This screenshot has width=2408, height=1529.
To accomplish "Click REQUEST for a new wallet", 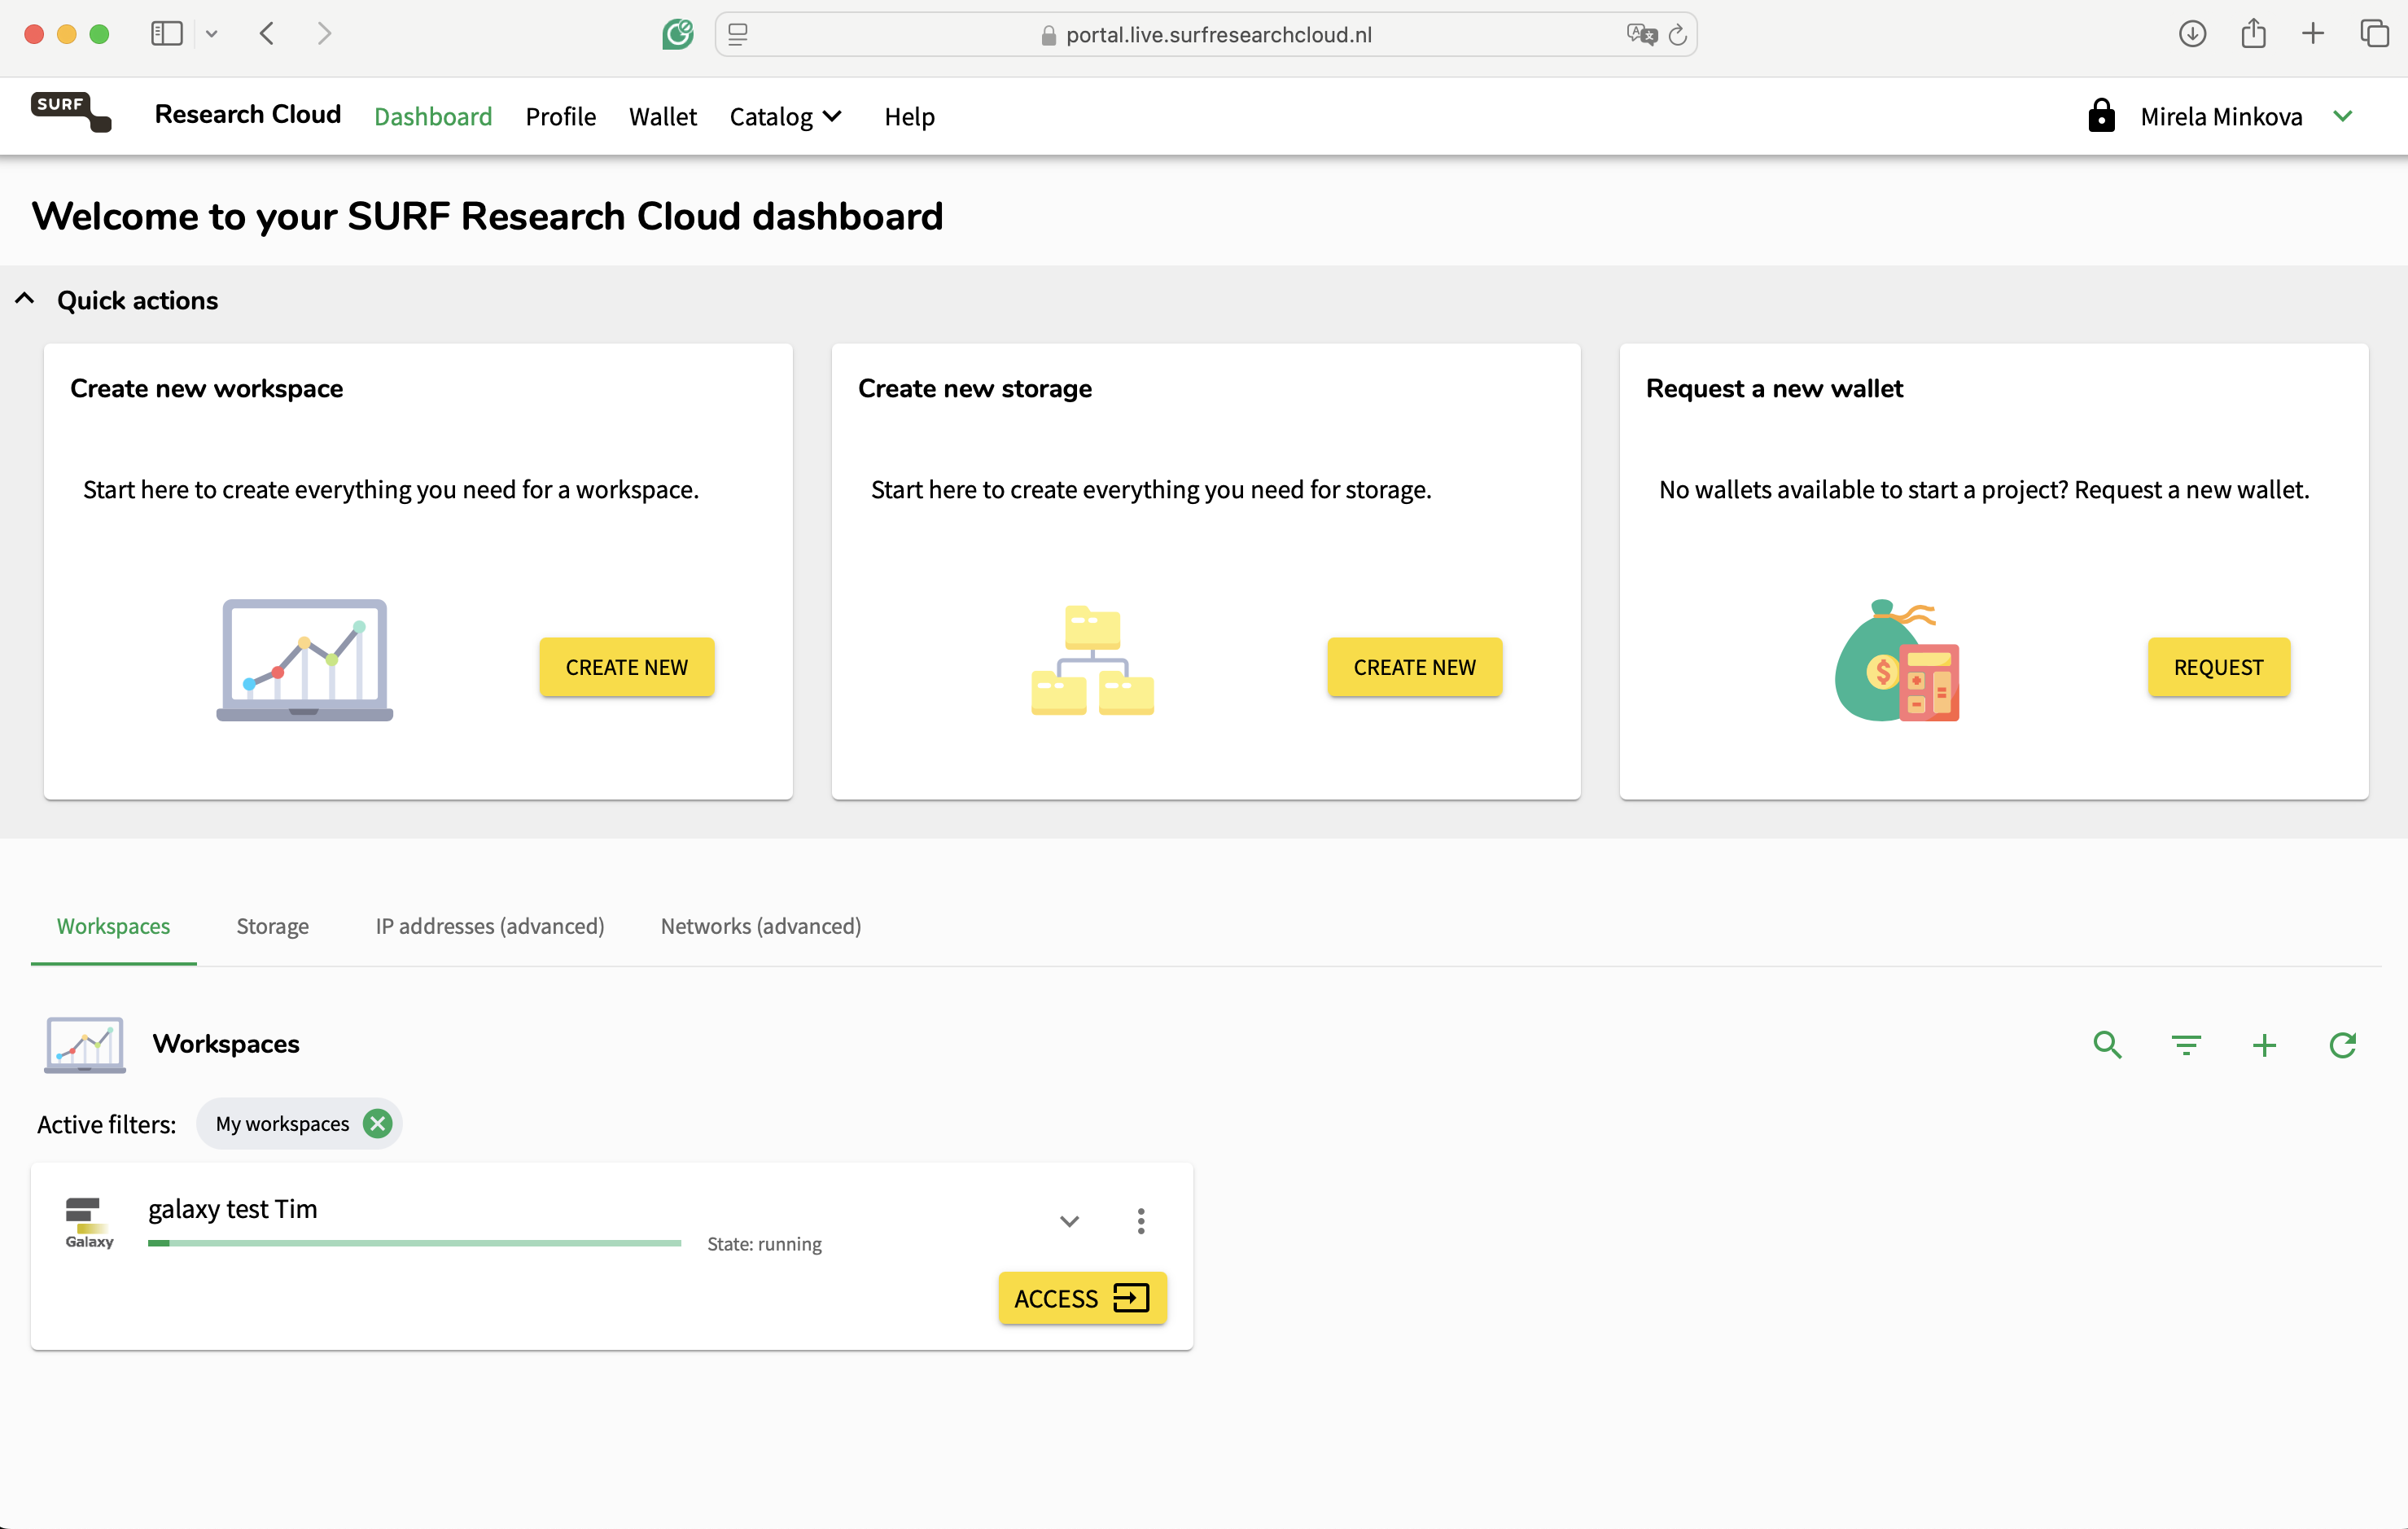I will (x=2218, y=667).
